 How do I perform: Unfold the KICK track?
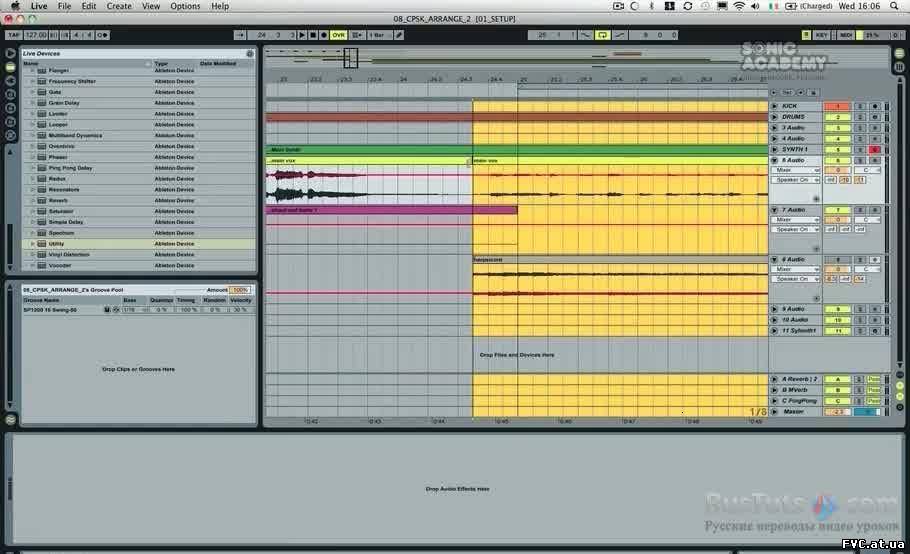(x=774, y=106)
